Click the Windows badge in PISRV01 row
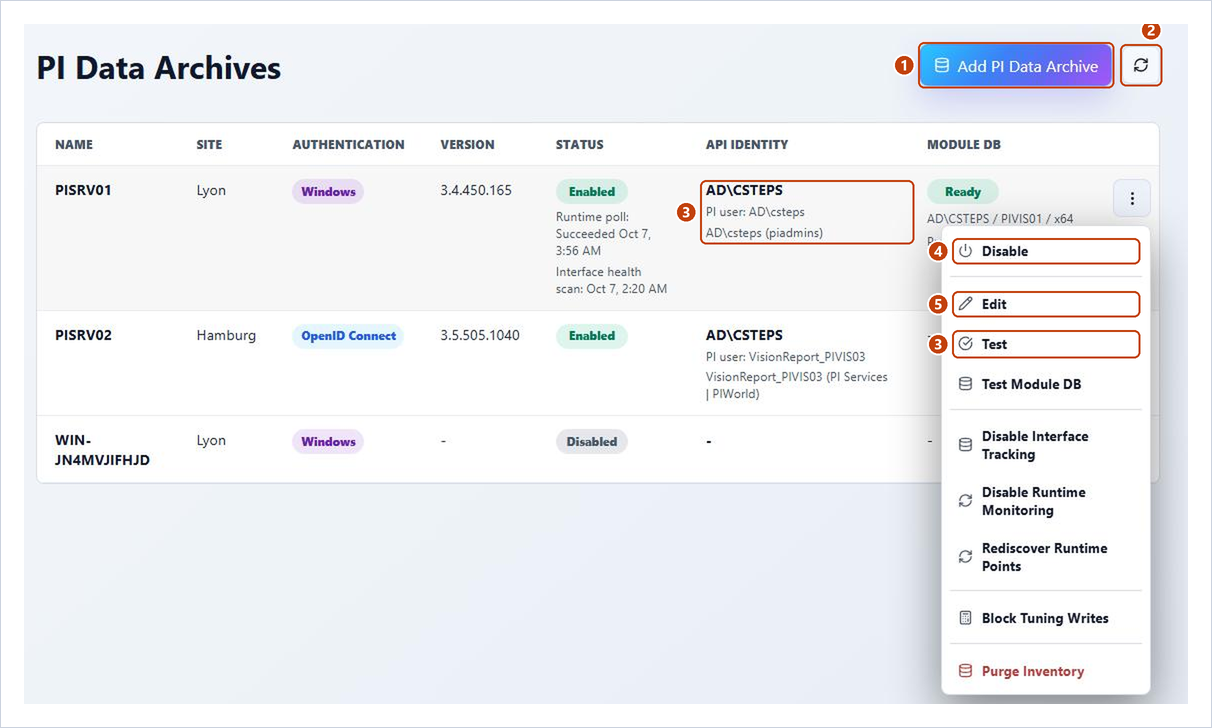Image resolution: width=1212 pixels, height=728 pixels. tap(328, 191)
